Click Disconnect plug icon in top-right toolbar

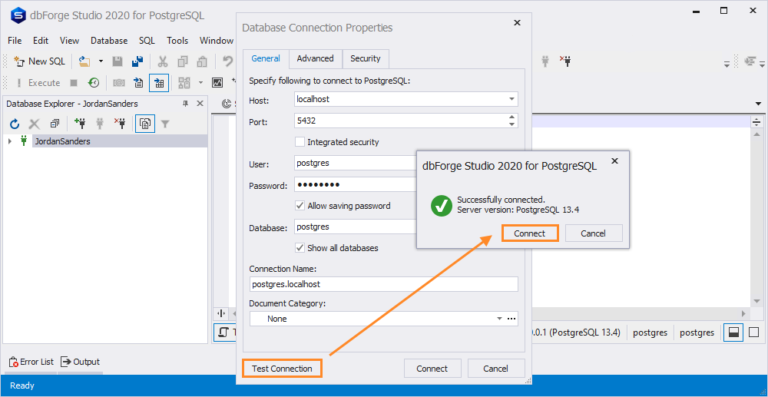[x=566, y=61]
